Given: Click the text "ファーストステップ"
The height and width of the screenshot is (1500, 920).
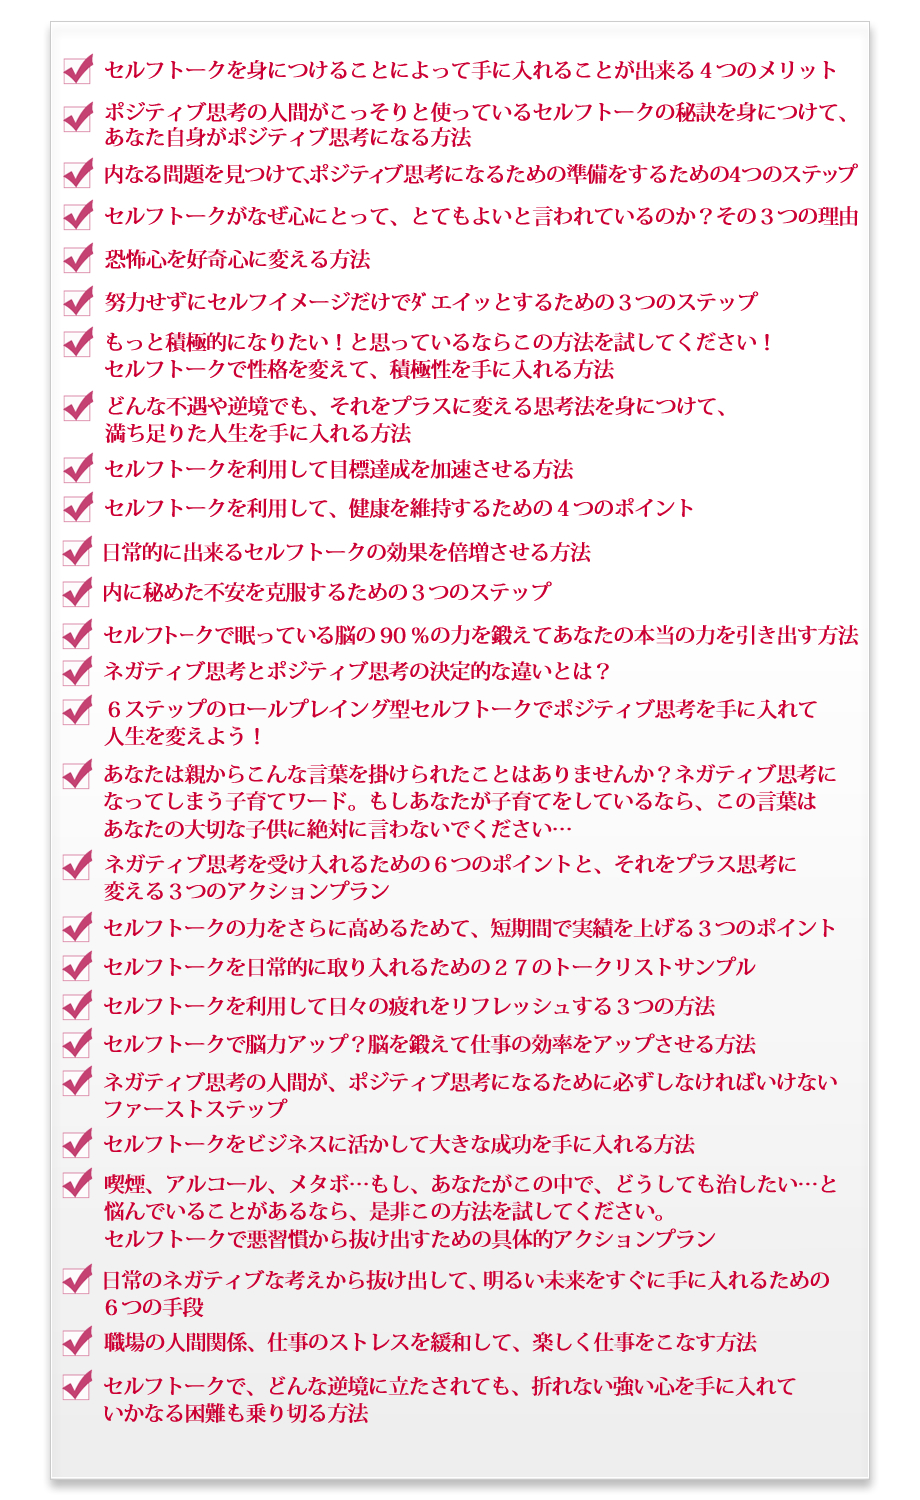Looking at the screenshot, I should click(195, 1109).
